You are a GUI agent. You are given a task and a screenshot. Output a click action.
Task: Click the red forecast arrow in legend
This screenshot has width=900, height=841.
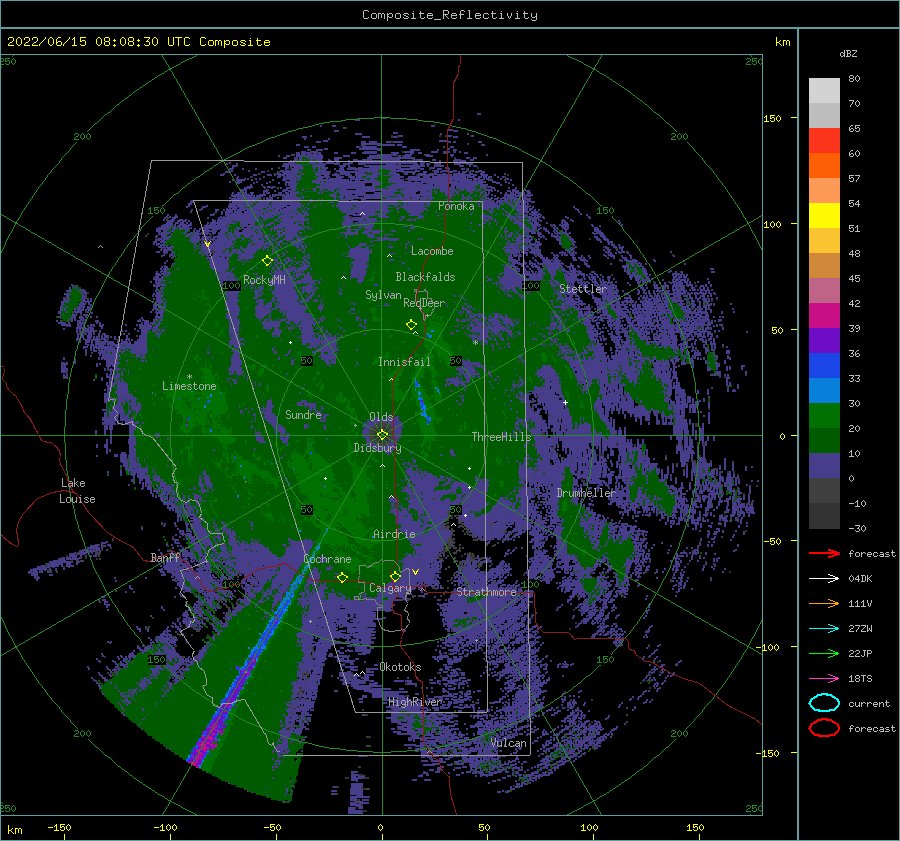pyautogui.click(x=824, y=553)
